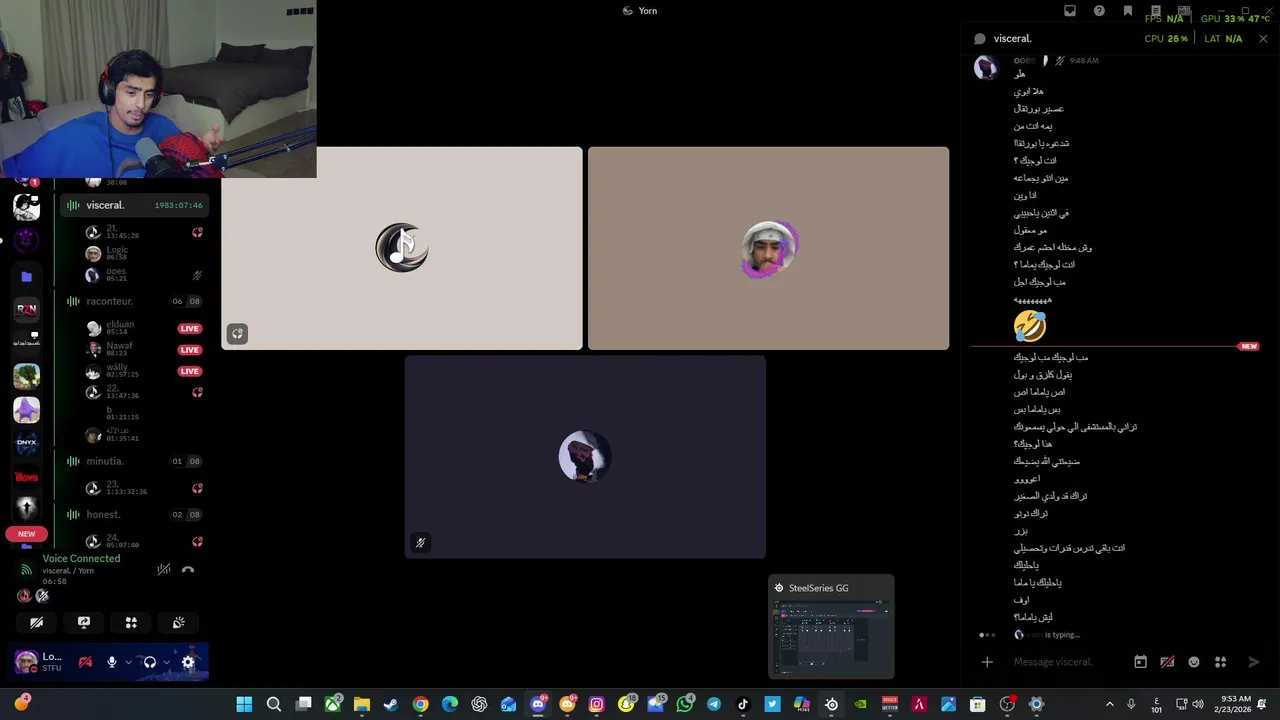Image resolution: width=1280 pixels, height=720 pixels.
Task: Open Discord help icon
Action: click(x=1099, y=11)
